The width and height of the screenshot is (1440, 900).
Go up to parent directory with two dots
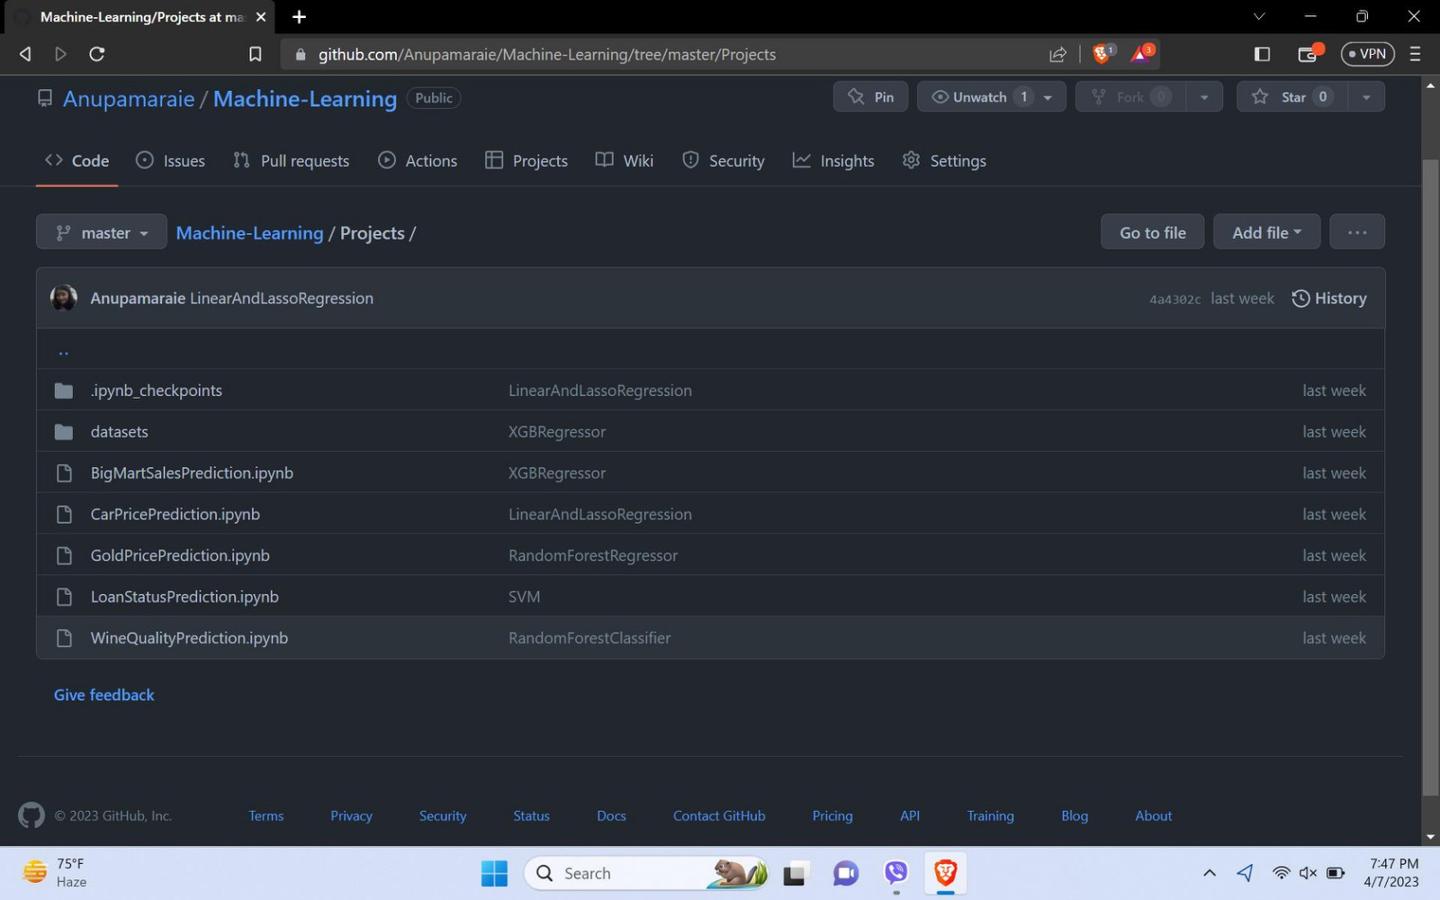pyautogui.click(x=63, y=350)
